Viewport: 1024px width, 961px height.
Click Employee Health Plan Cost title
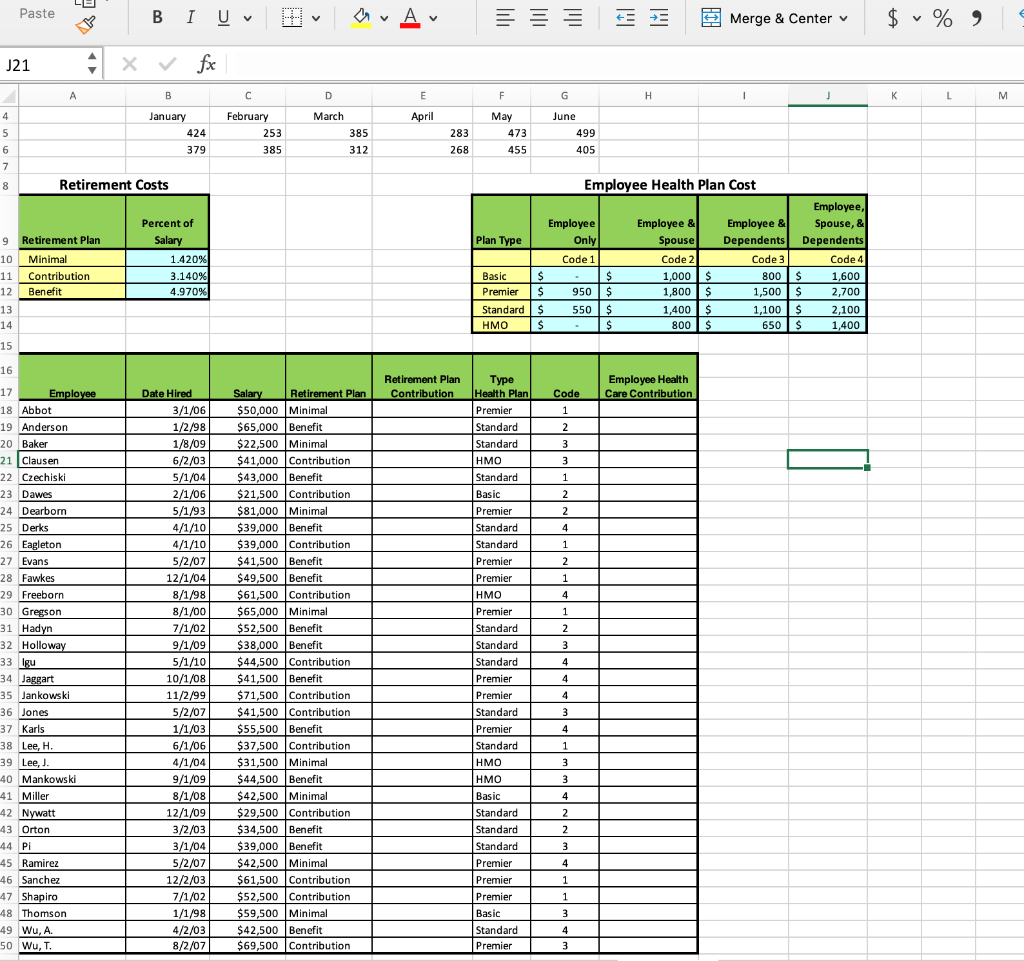coord(669,185)
